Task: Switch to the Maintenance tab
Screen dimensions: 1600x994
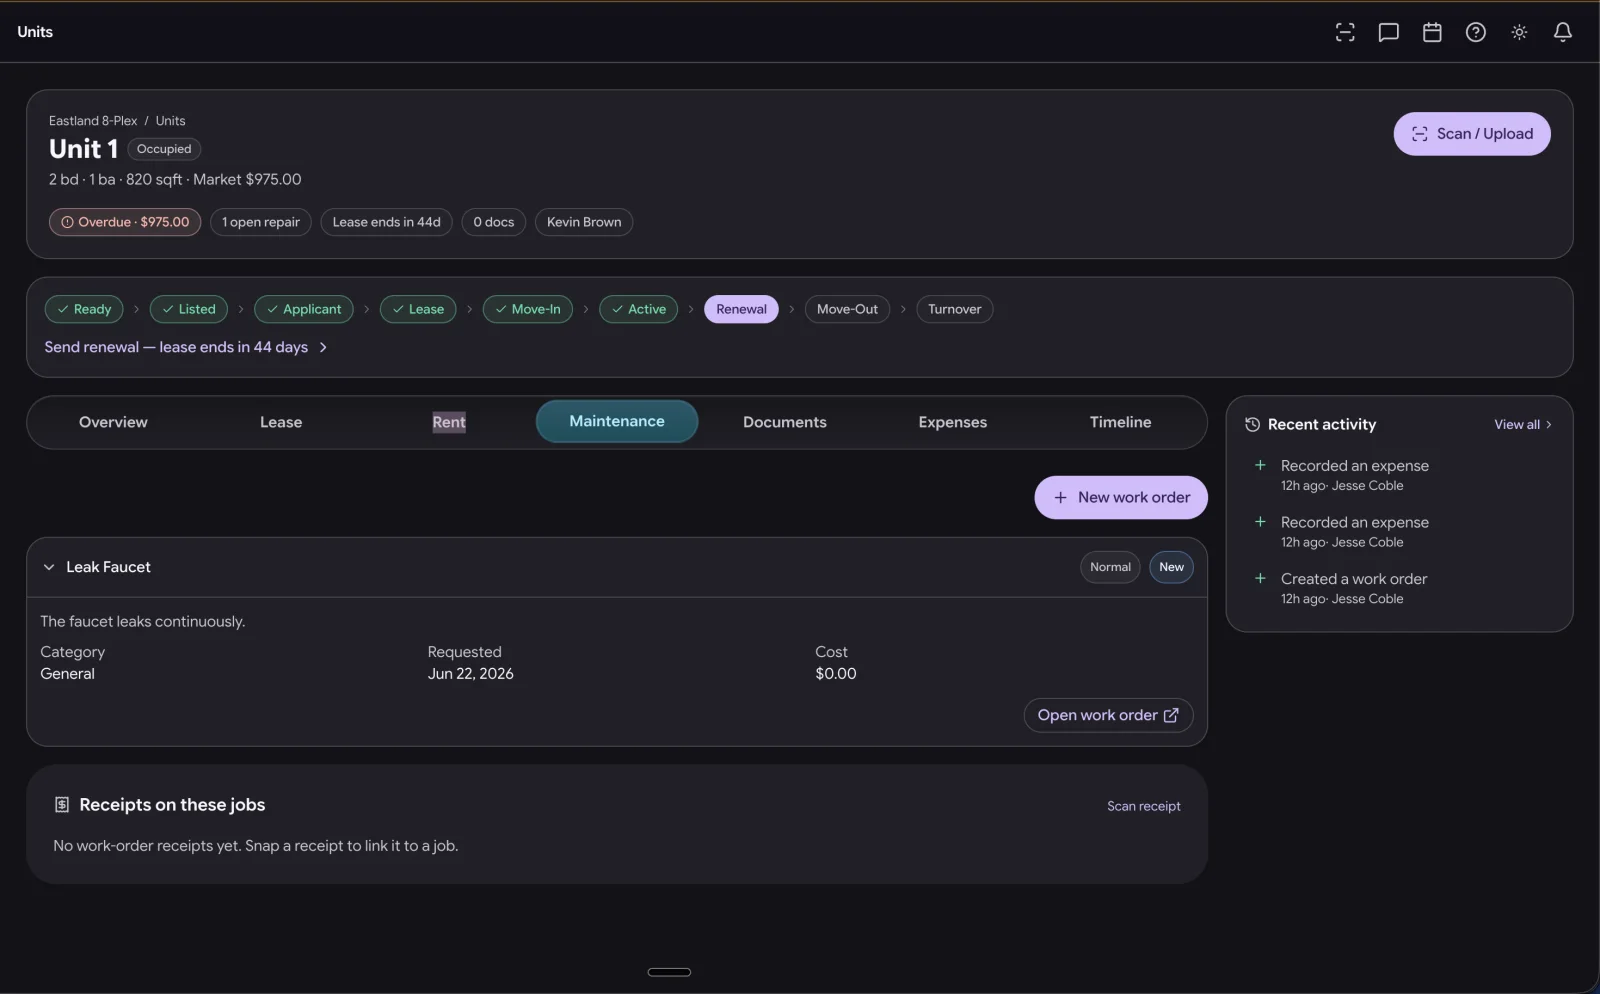Action: coord(617,421)
